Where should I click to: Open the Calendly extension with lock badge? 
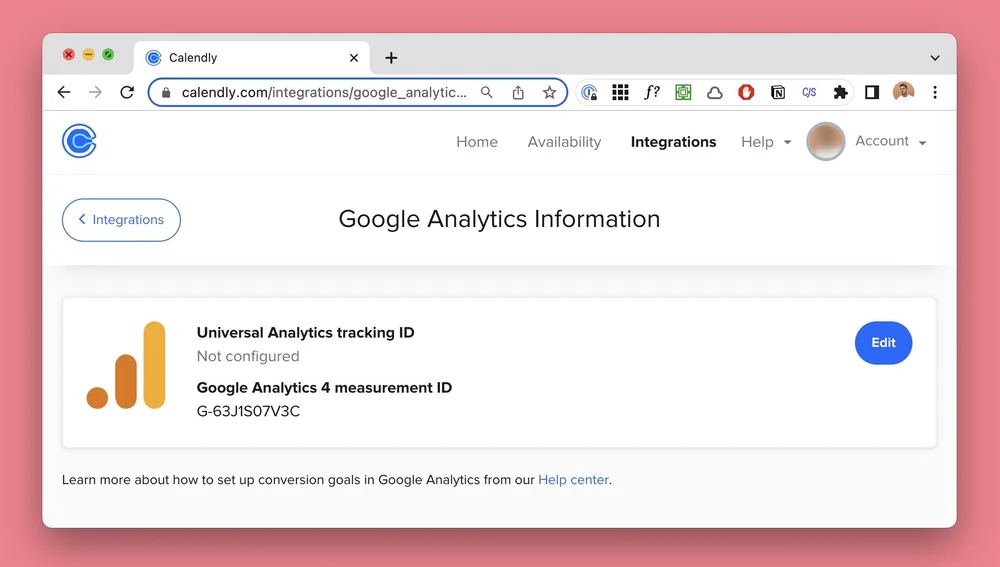589,92
